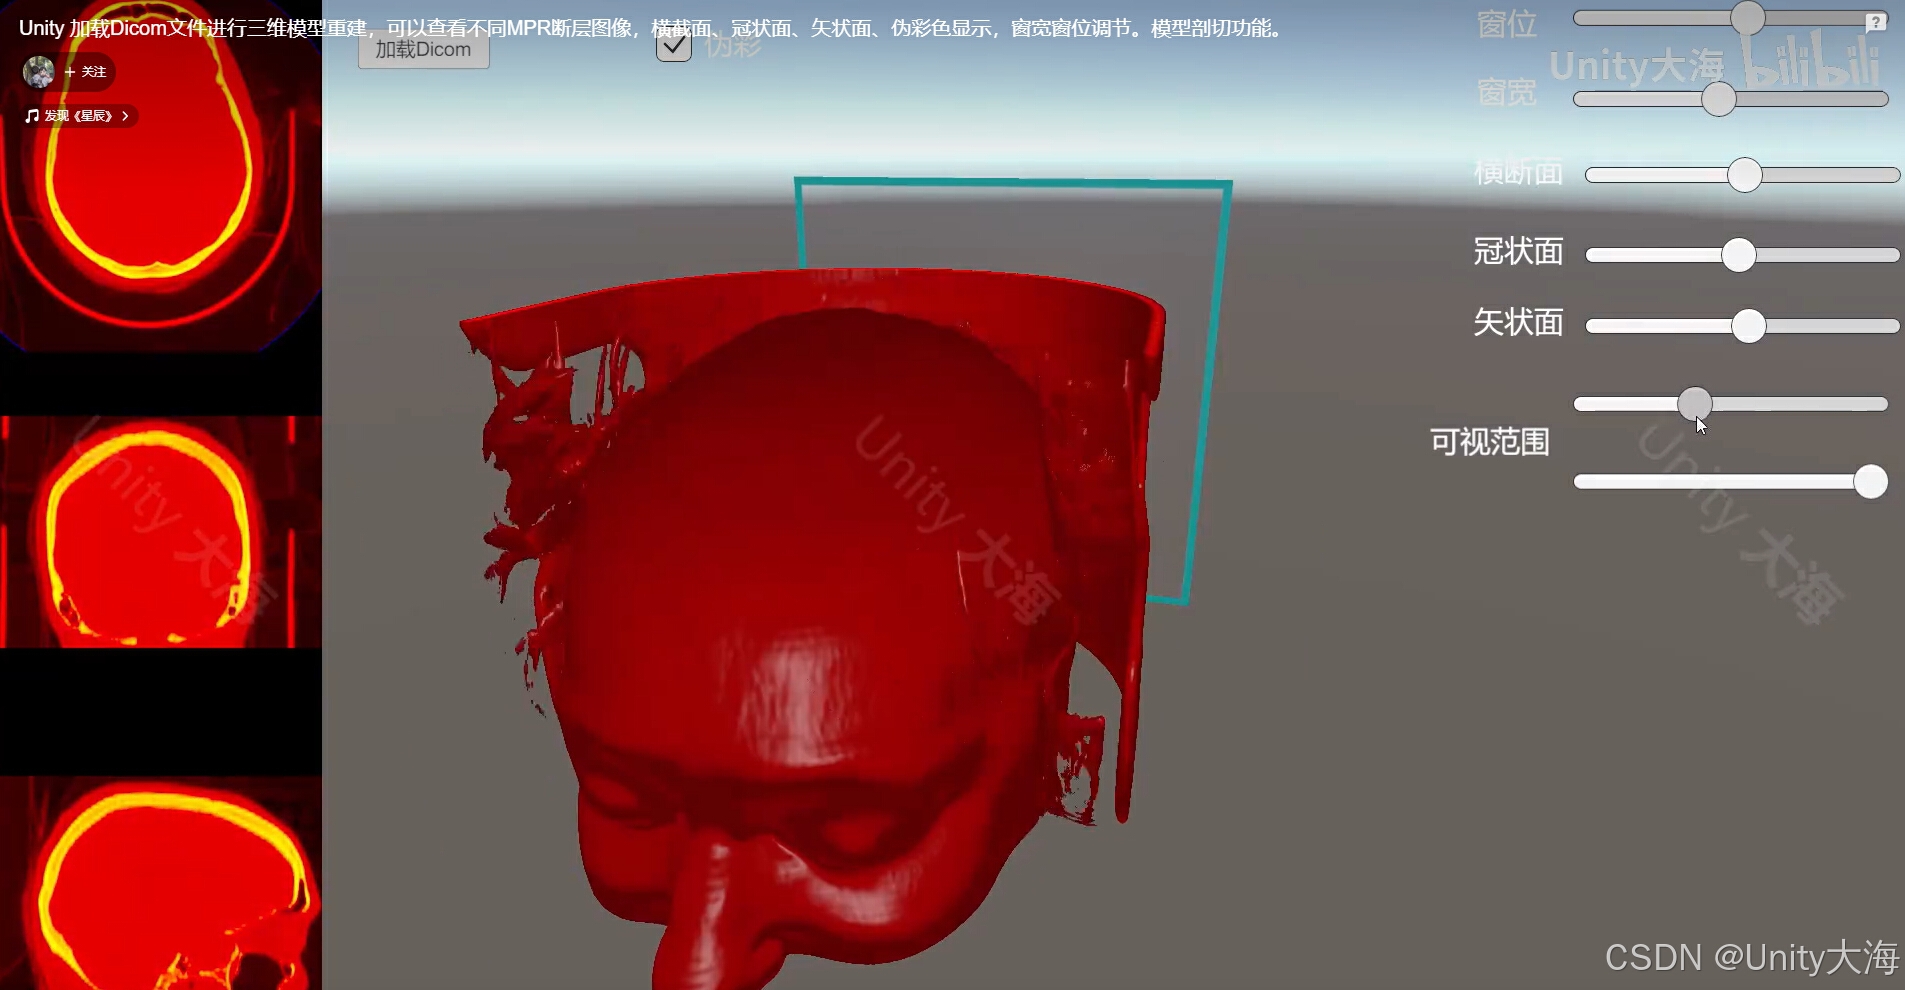The height and width of the screenshot is (990, 1905).
Task: Click the 关注 follow button
Action: point(86,72)
